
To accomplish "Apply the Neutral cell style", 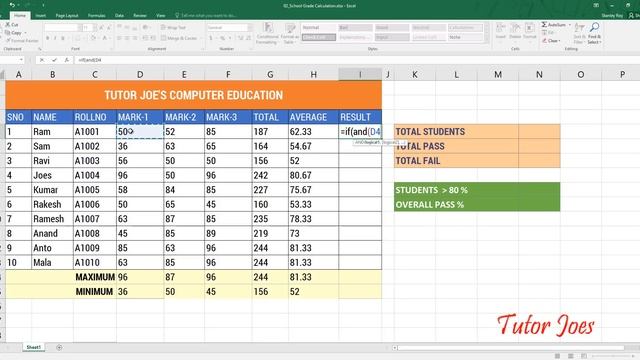I will [428, 27].
